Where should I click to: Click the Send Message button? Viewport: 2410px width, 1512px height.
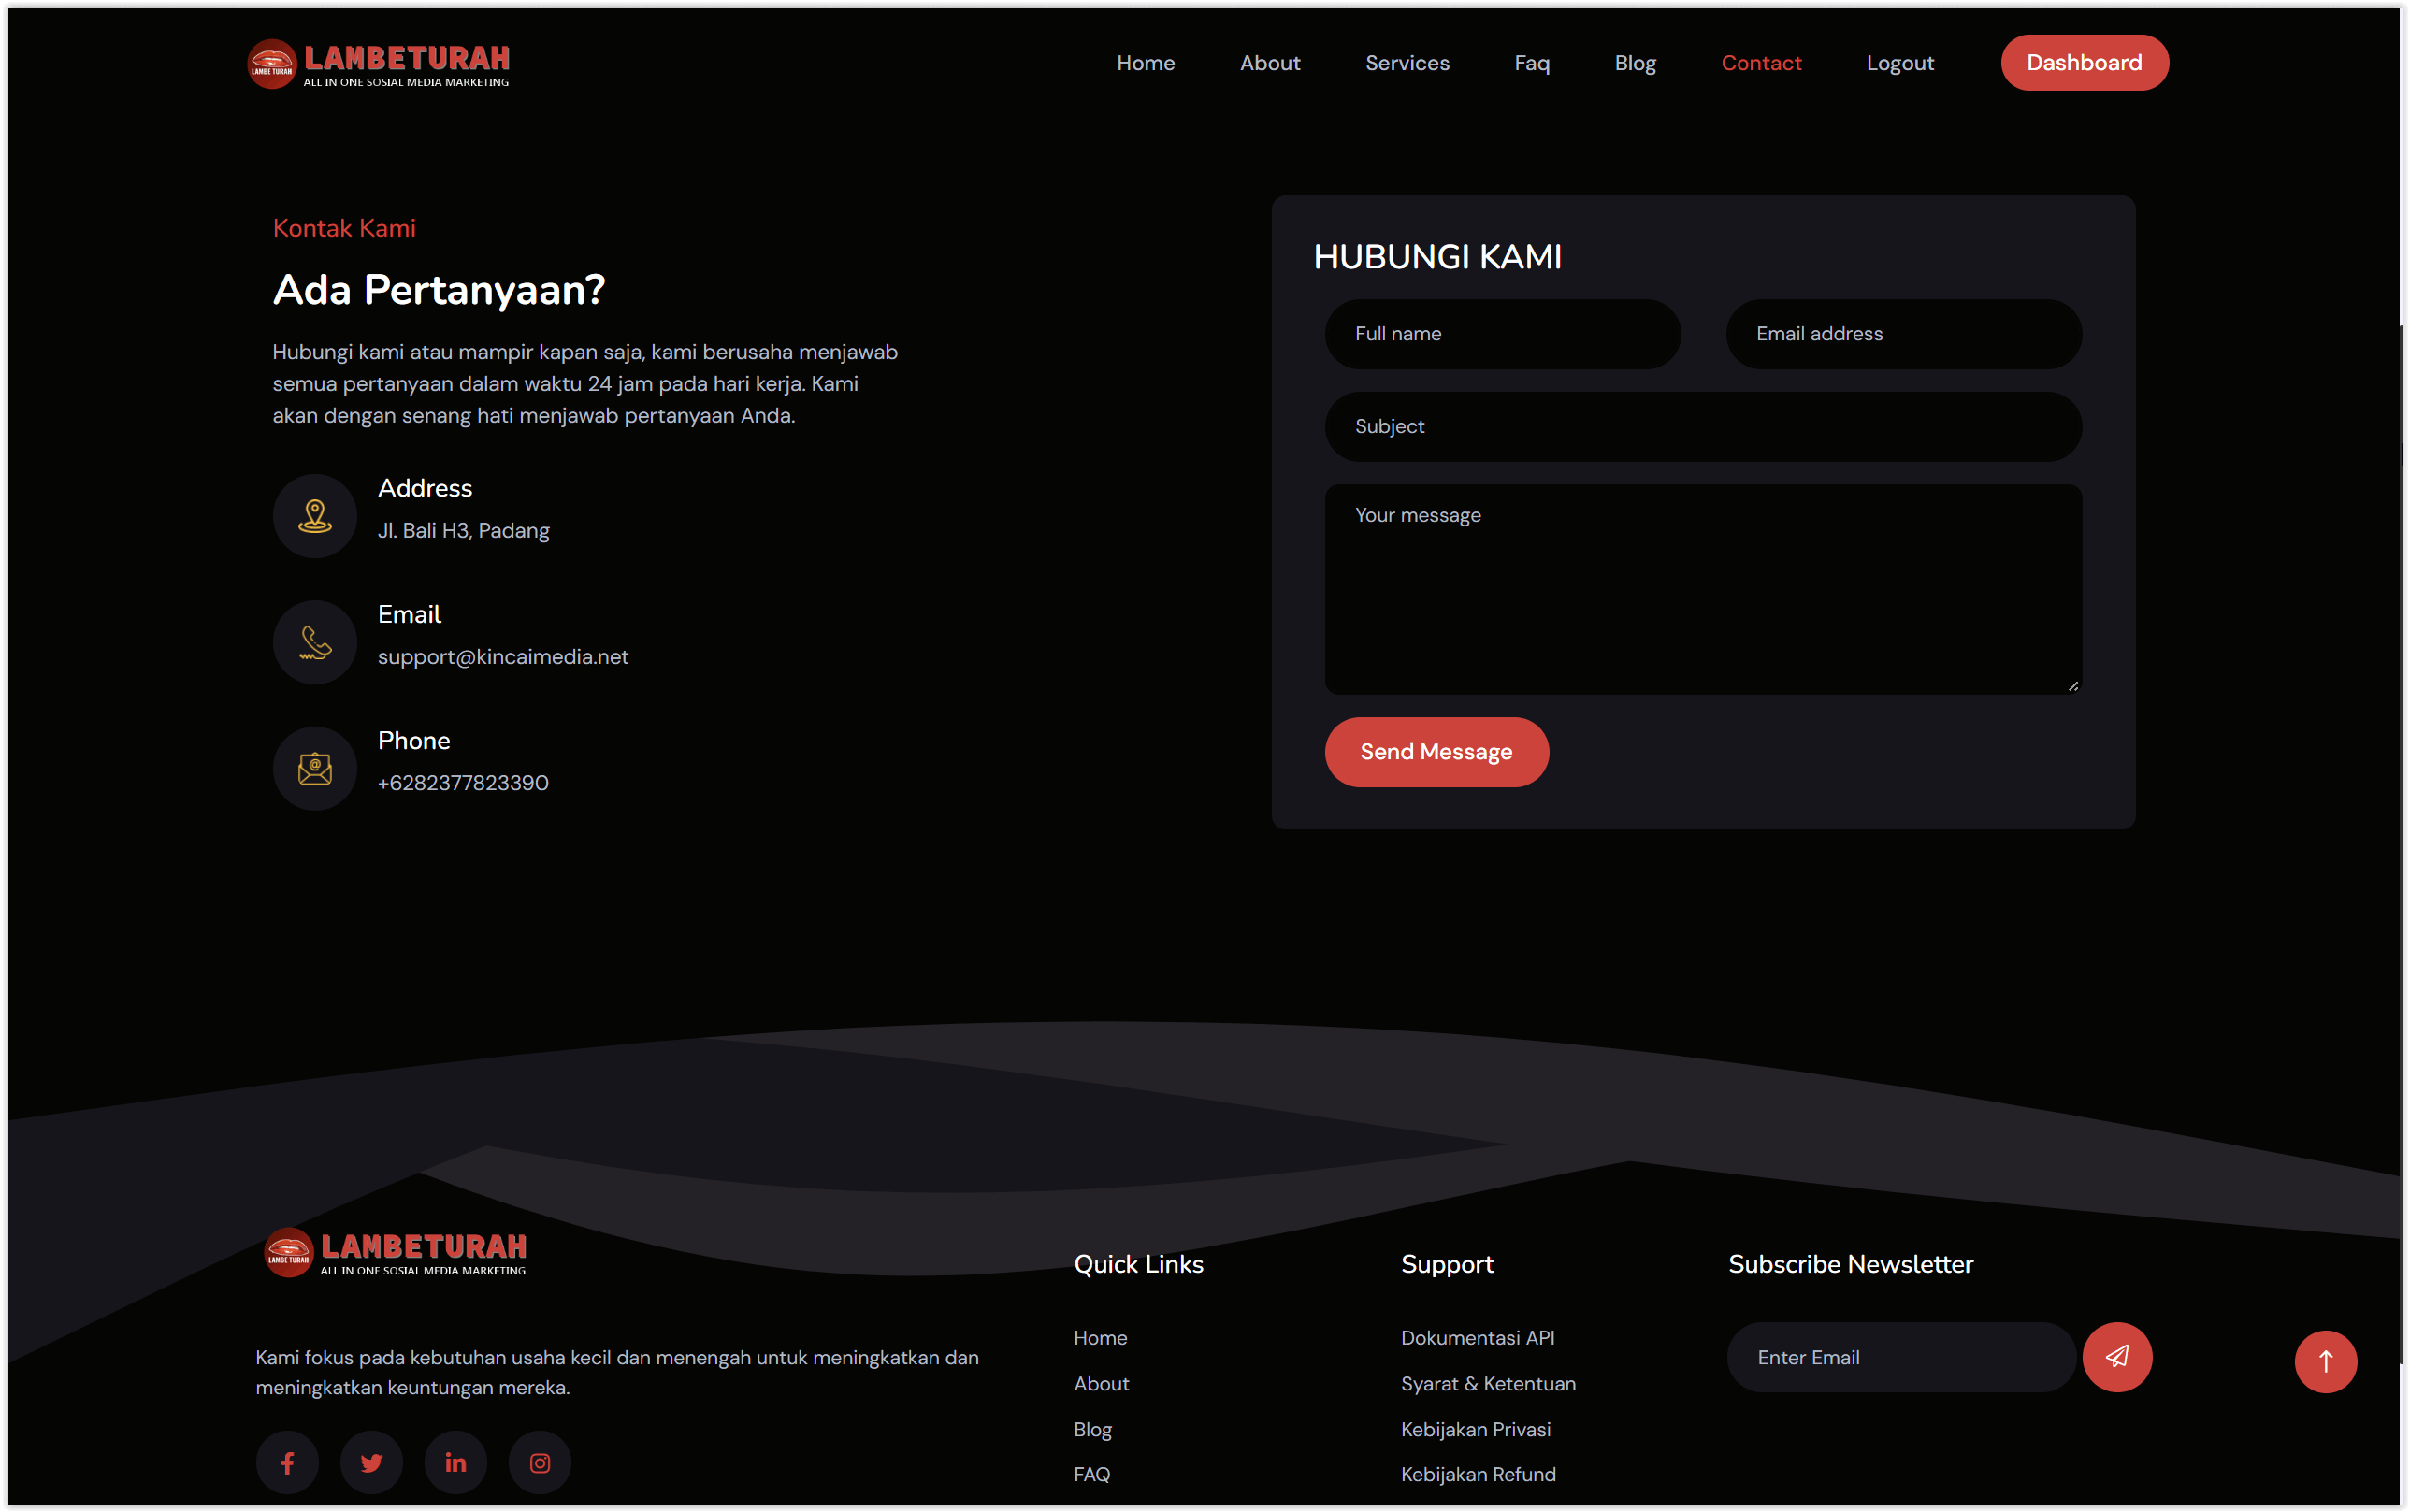(1436, 751)
